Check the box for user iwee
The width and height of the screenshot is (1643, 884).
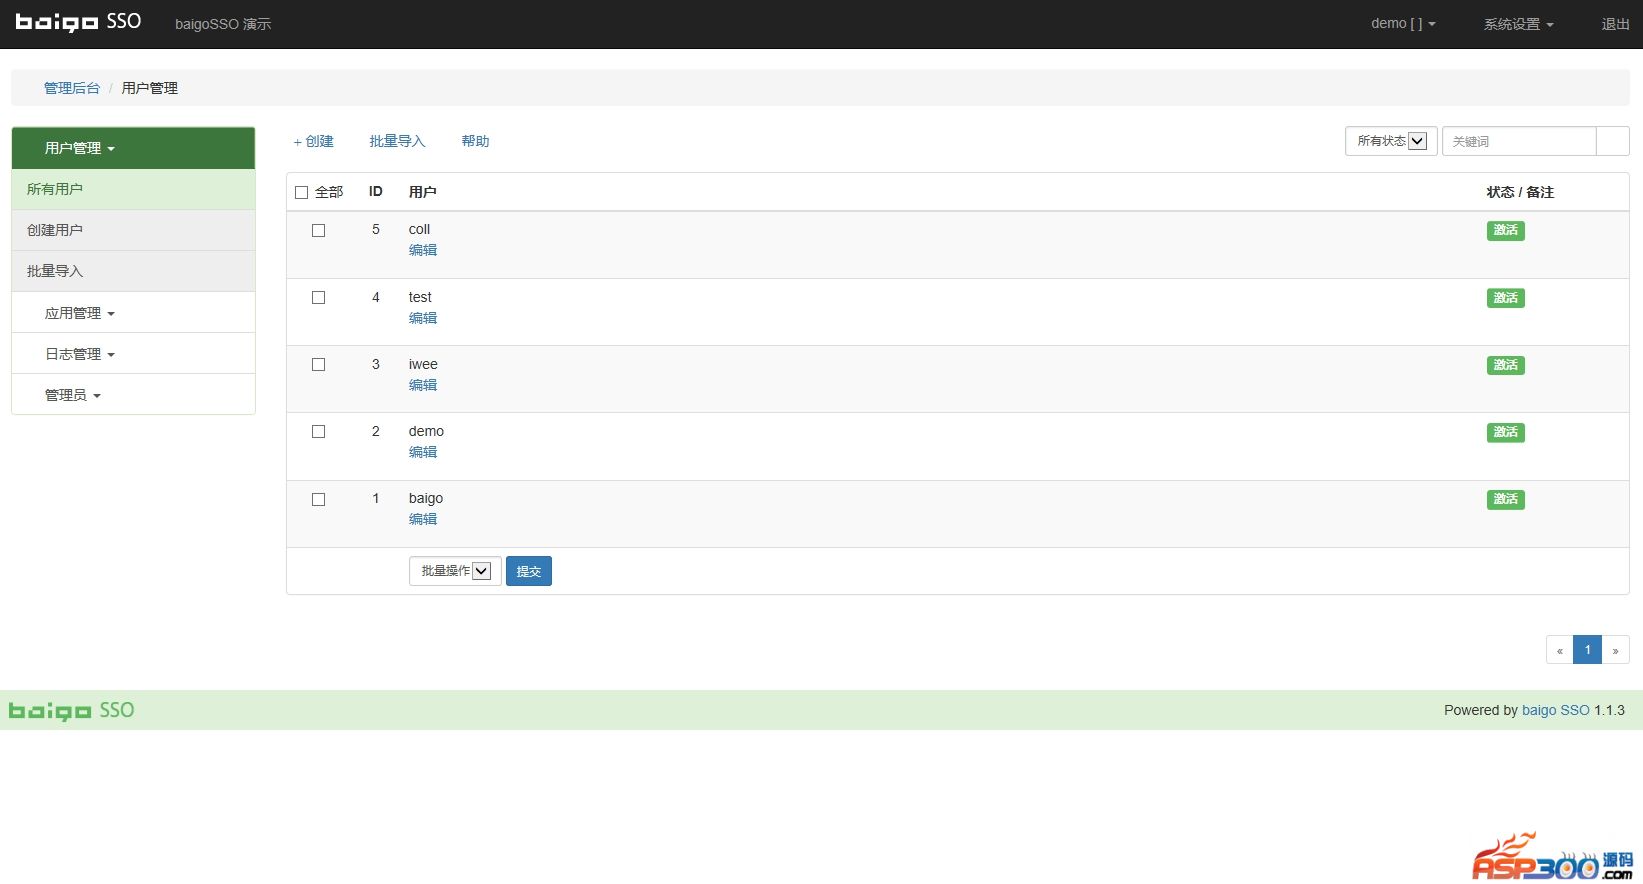(318, 364)
